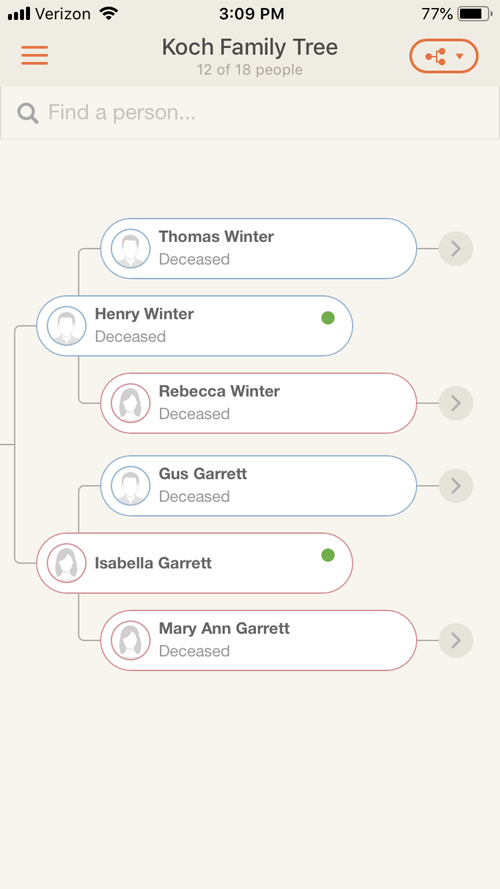Open Mary Ann Garrett's person card
The width and height of the screenshot is (500, 889).
click(259, 640)
